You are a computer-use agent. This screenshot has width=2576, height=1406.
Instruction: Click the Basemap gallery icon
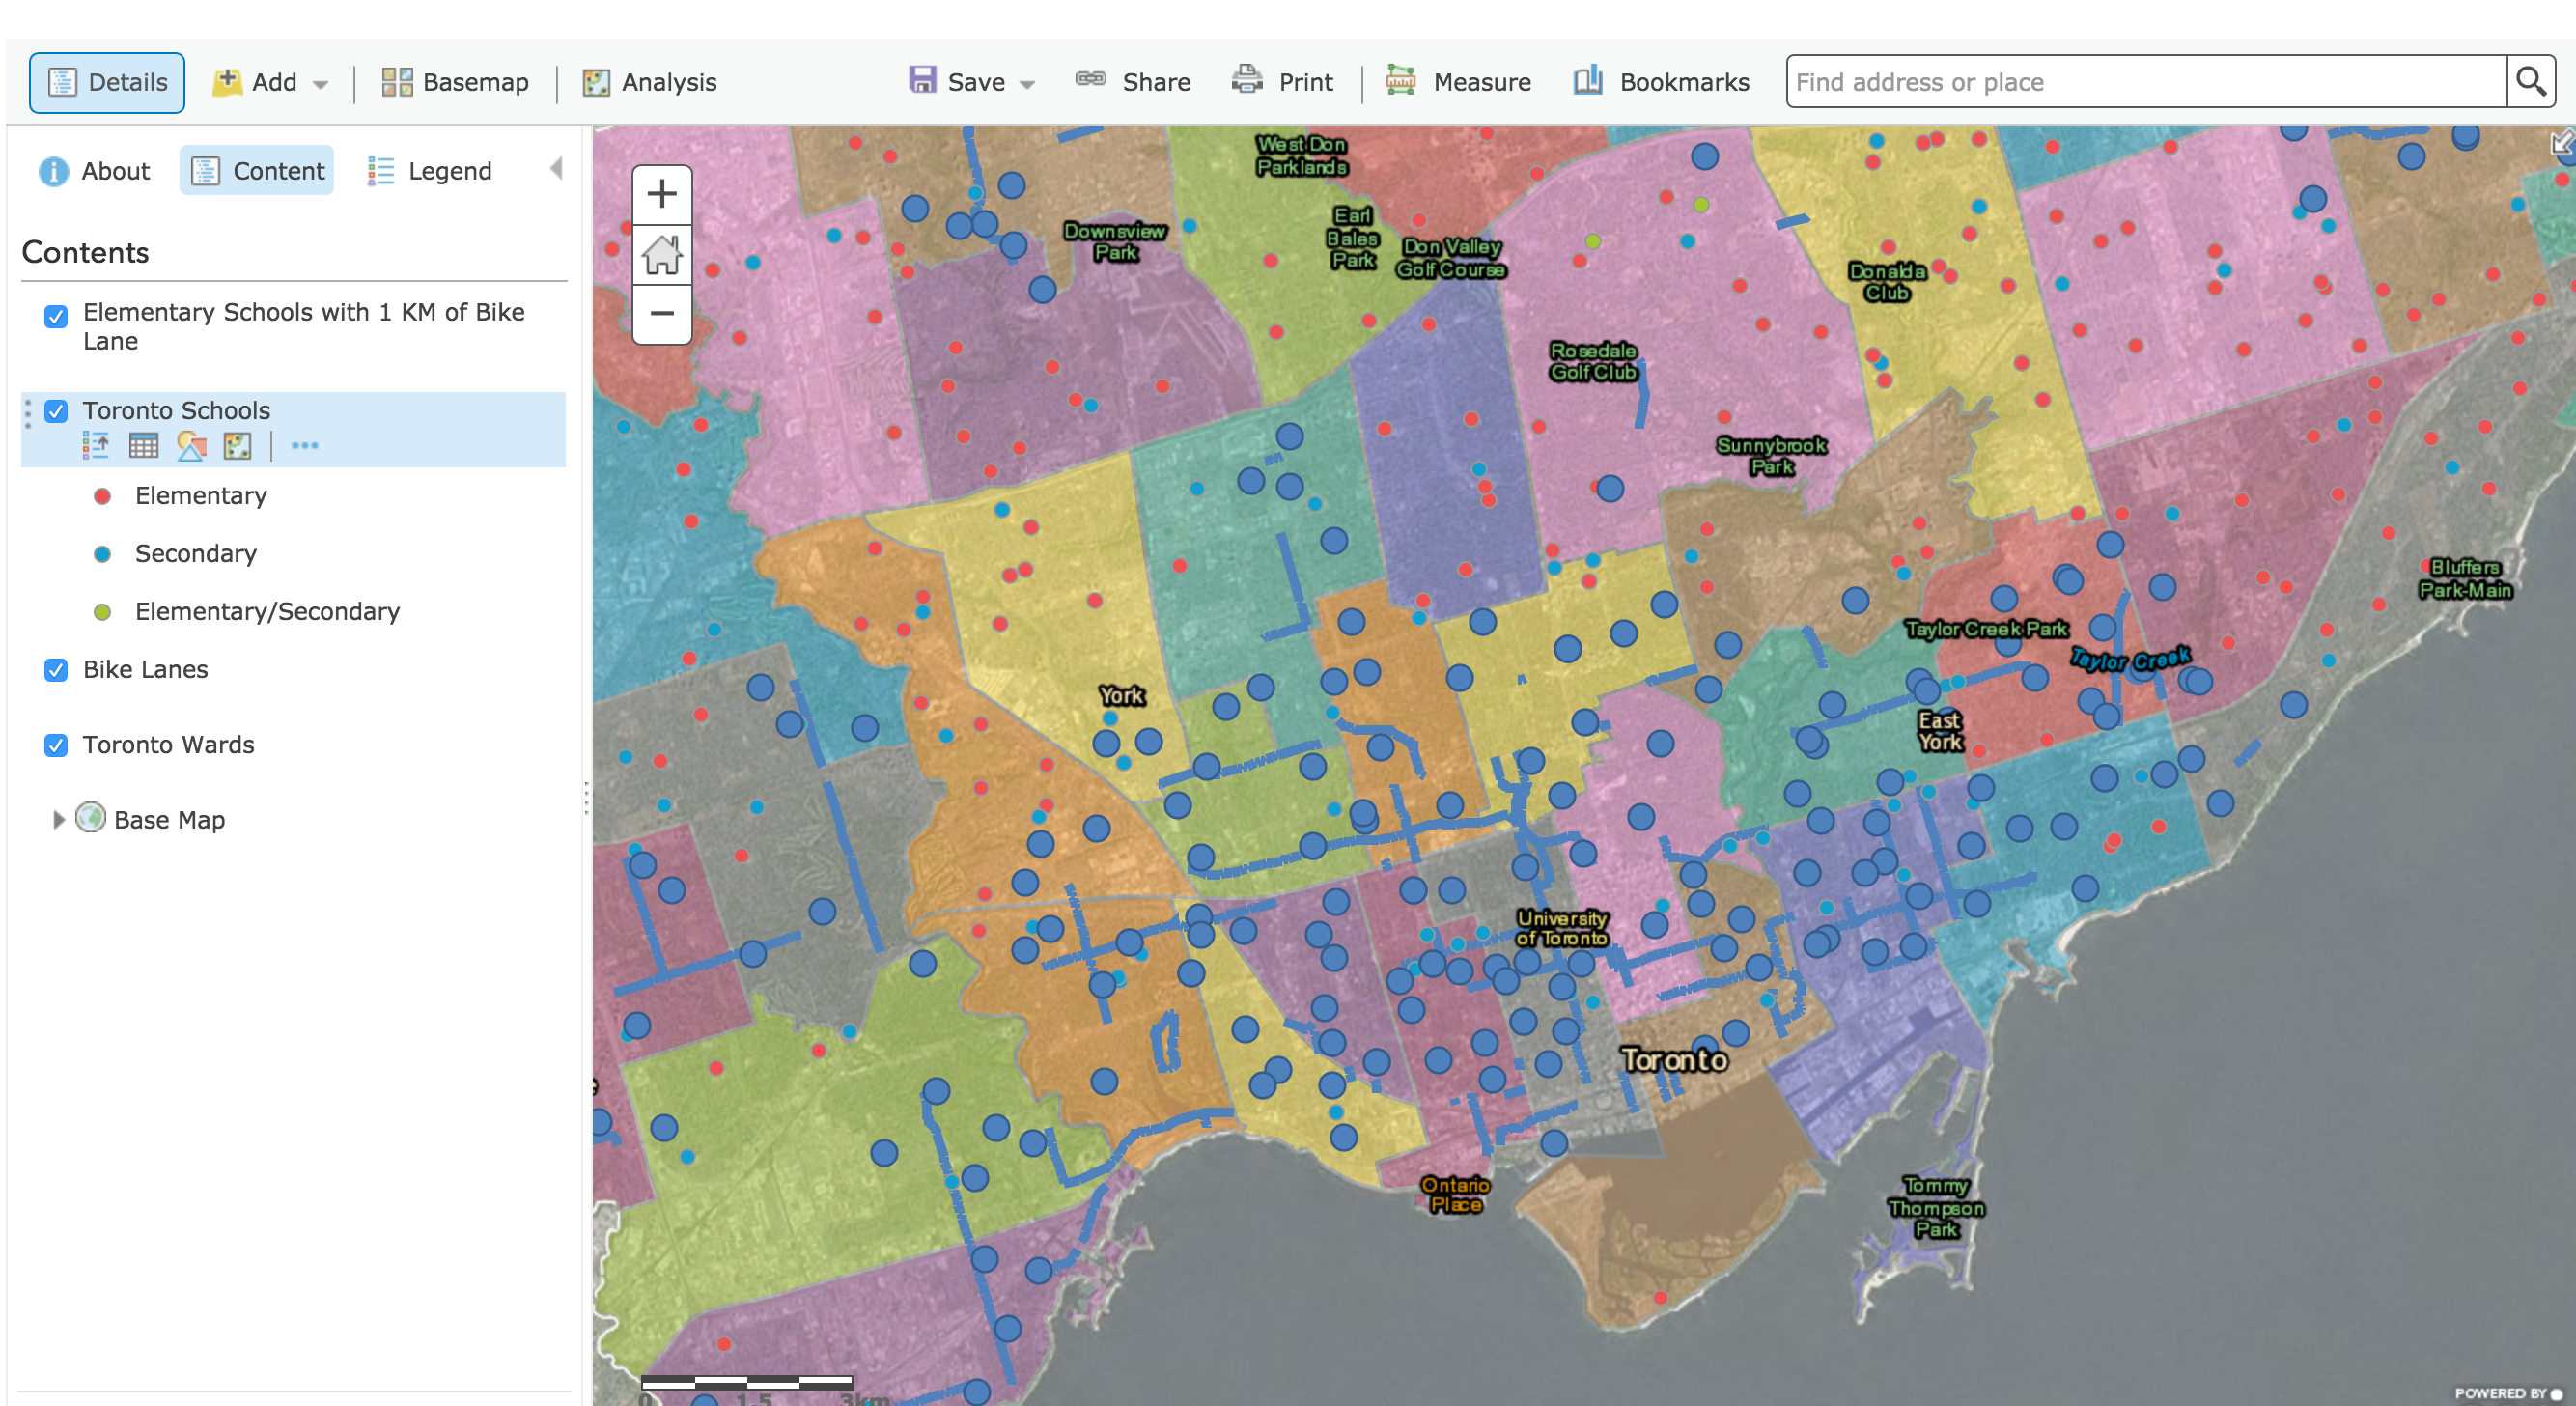tap(397, 82)
